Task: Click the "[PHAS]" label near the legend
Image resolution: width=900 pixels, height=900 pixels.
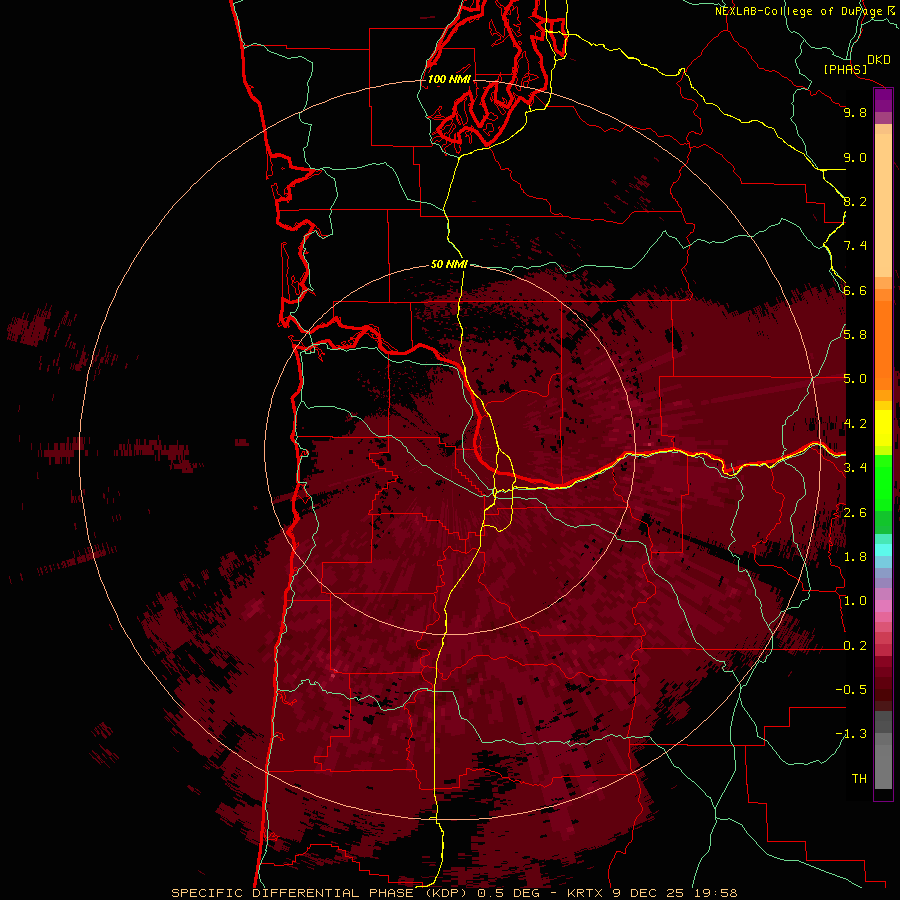Action: [x=845, y=70]
